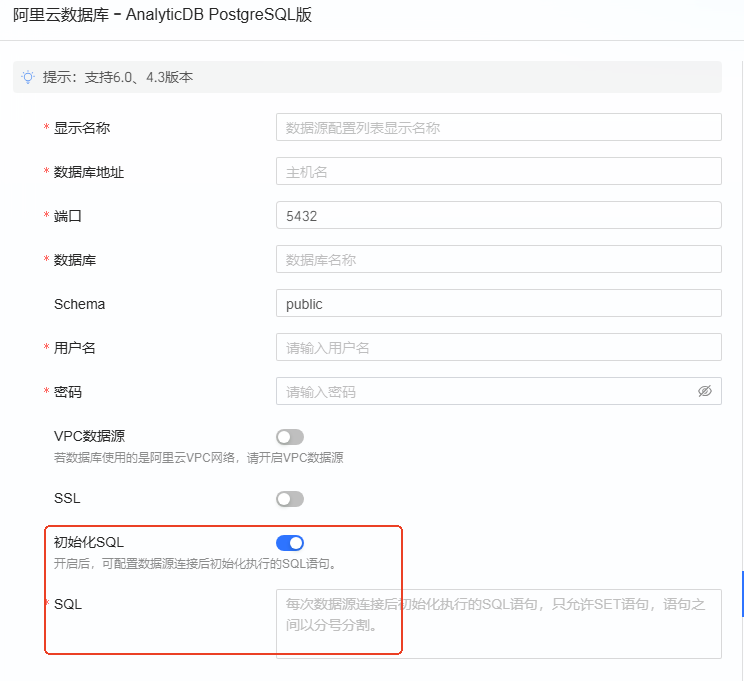Toggle password visibility eye icon

[x=705, y=391]
